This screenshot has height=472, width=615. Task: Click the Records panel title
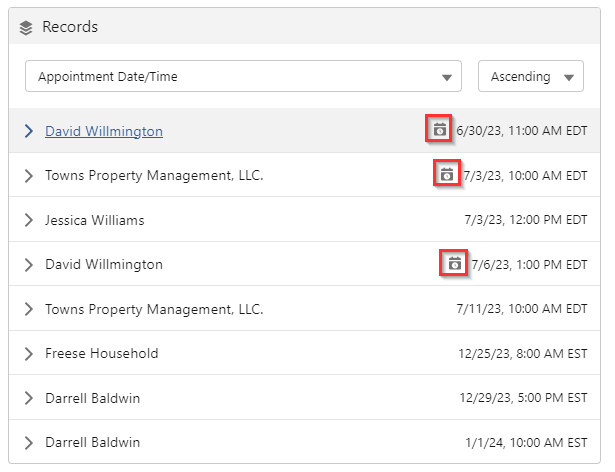(70, 27)
